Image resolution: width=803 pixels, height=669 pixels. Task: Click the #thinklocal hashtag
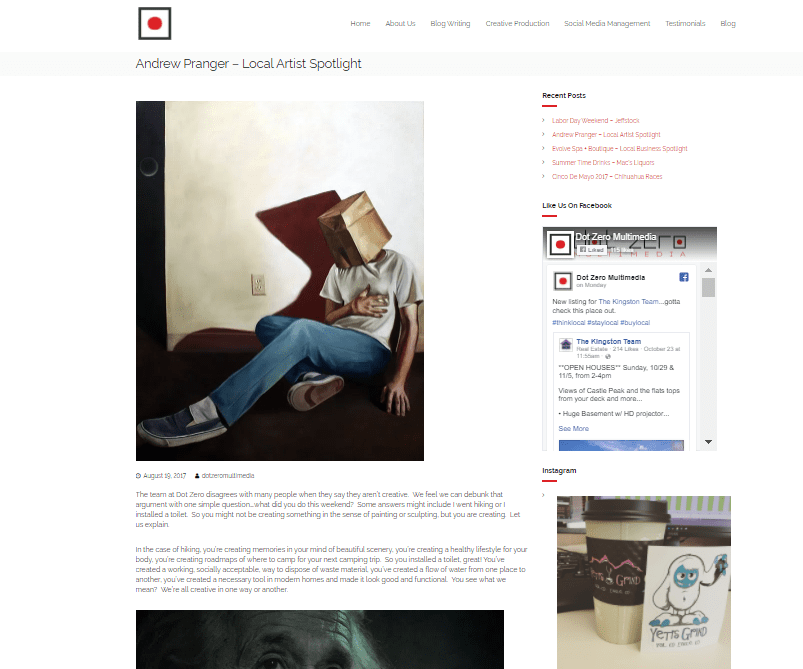(x=568, y=323)
